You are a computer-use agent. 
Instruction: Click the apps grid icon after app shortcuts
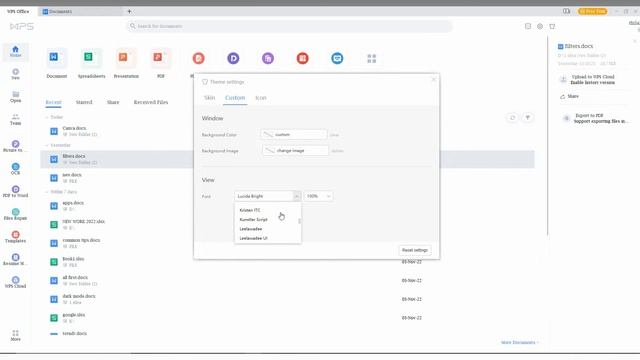[x=371, y=59]
